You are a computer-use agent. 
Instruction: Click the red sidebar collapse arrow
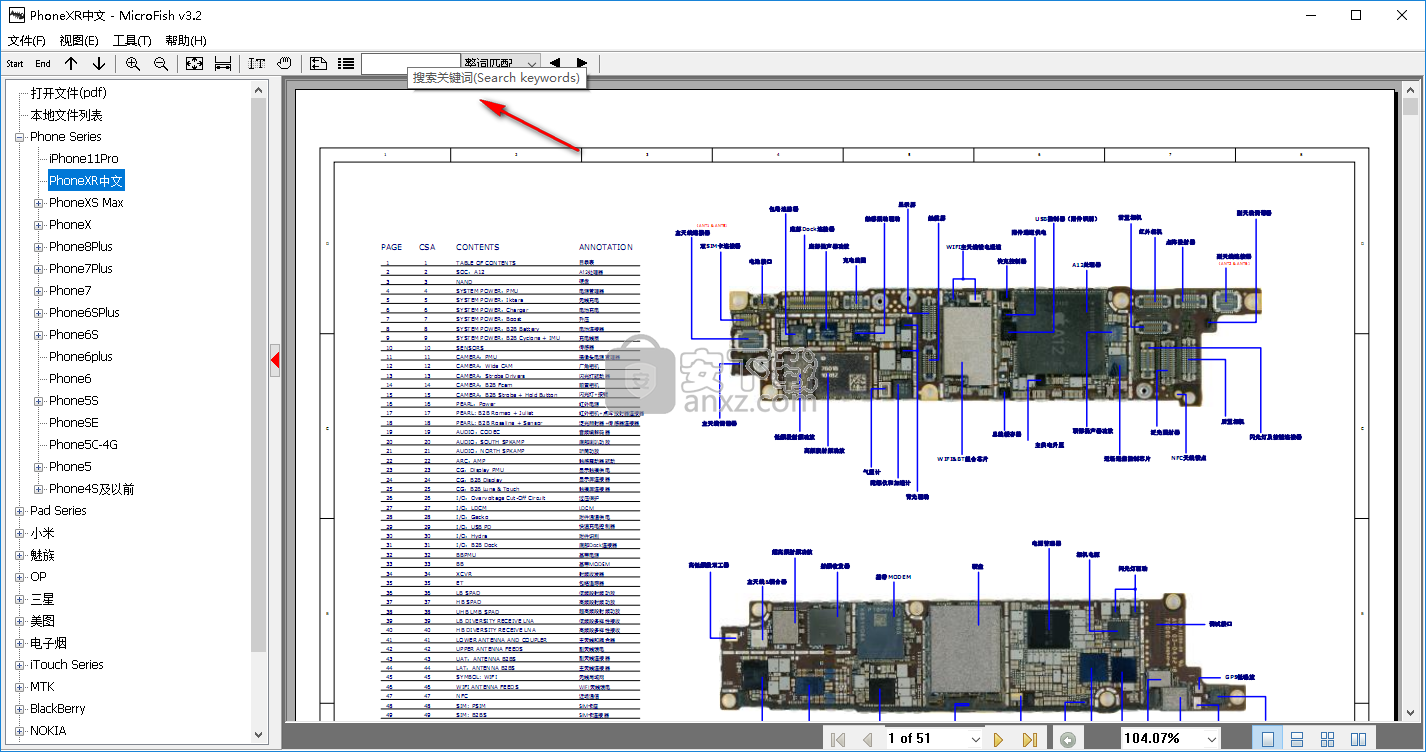tap(275, 361)
